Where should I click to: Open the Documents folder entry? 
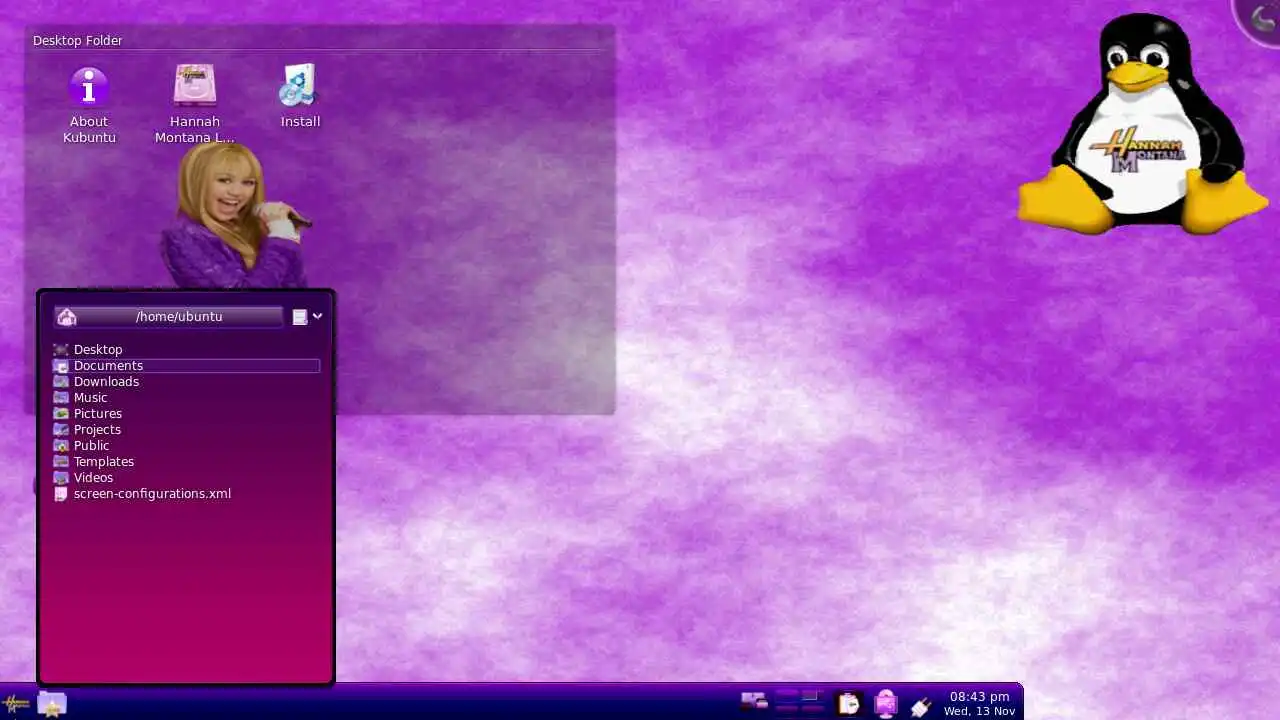pyautogui.click(x=186, y=365)
